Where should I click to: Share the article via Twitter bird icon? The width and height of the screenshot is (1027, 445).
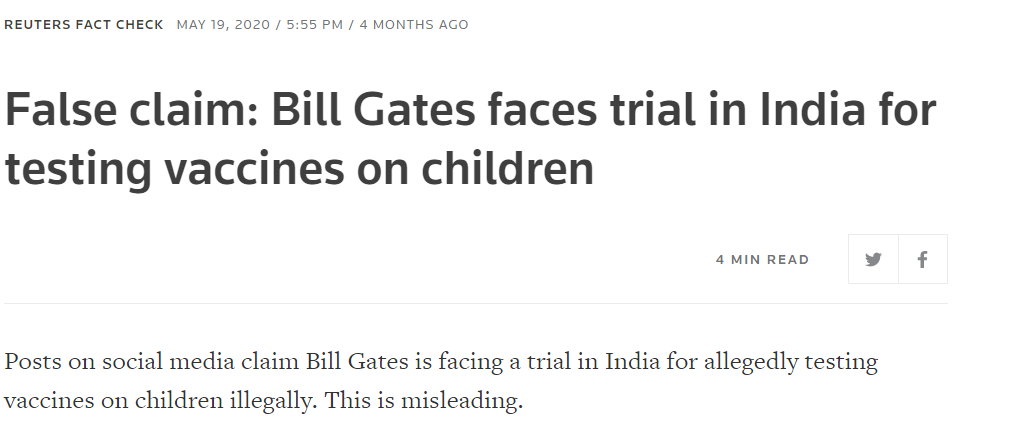pos(873,260)
